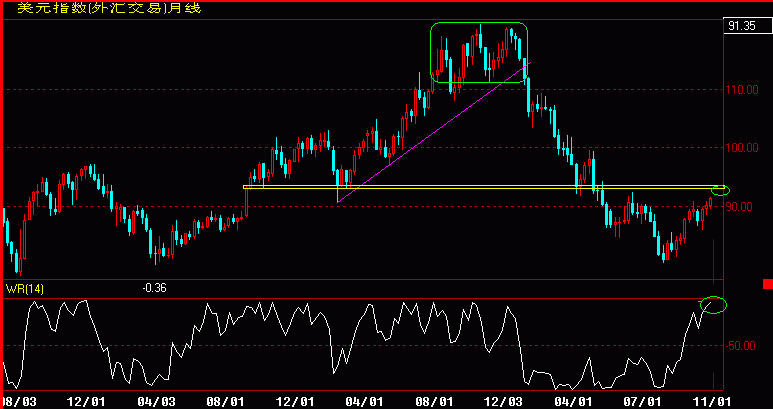Click the 04/03 date label
This screenshot has height=409, width=773.
(x=157, y=402)
